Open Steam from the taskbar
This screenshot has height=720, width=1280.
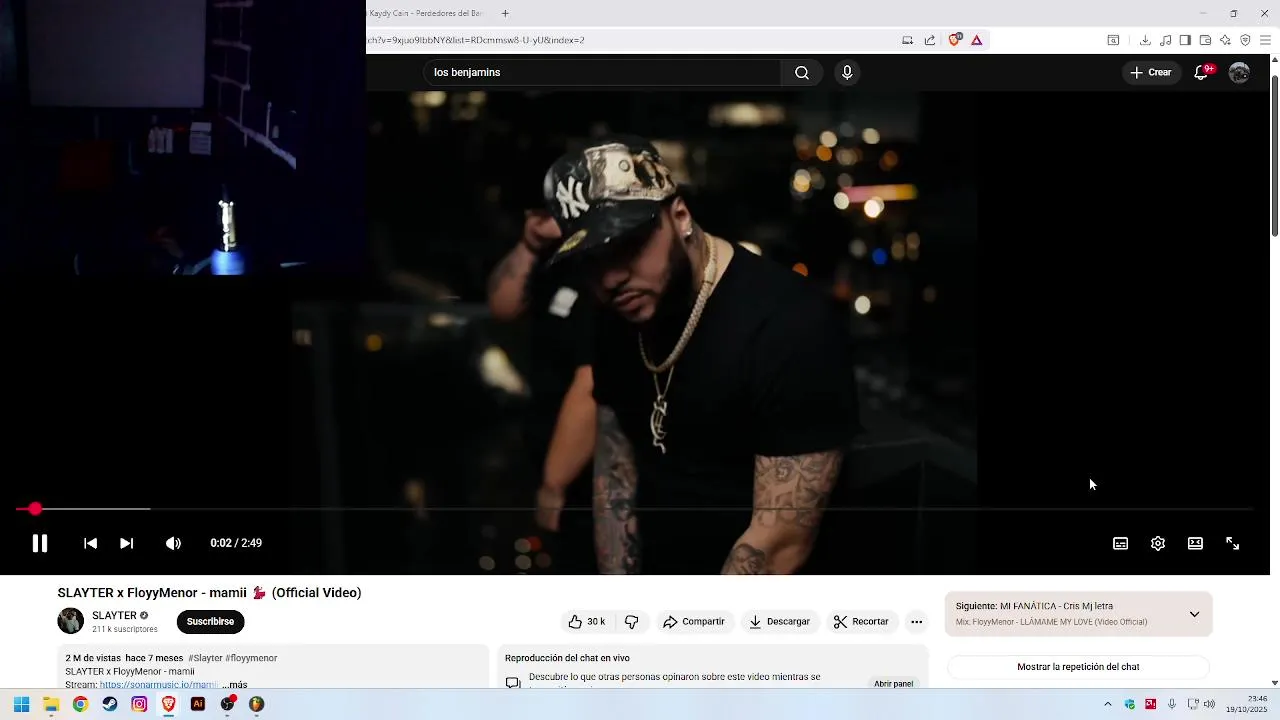(x=110, y=704)
